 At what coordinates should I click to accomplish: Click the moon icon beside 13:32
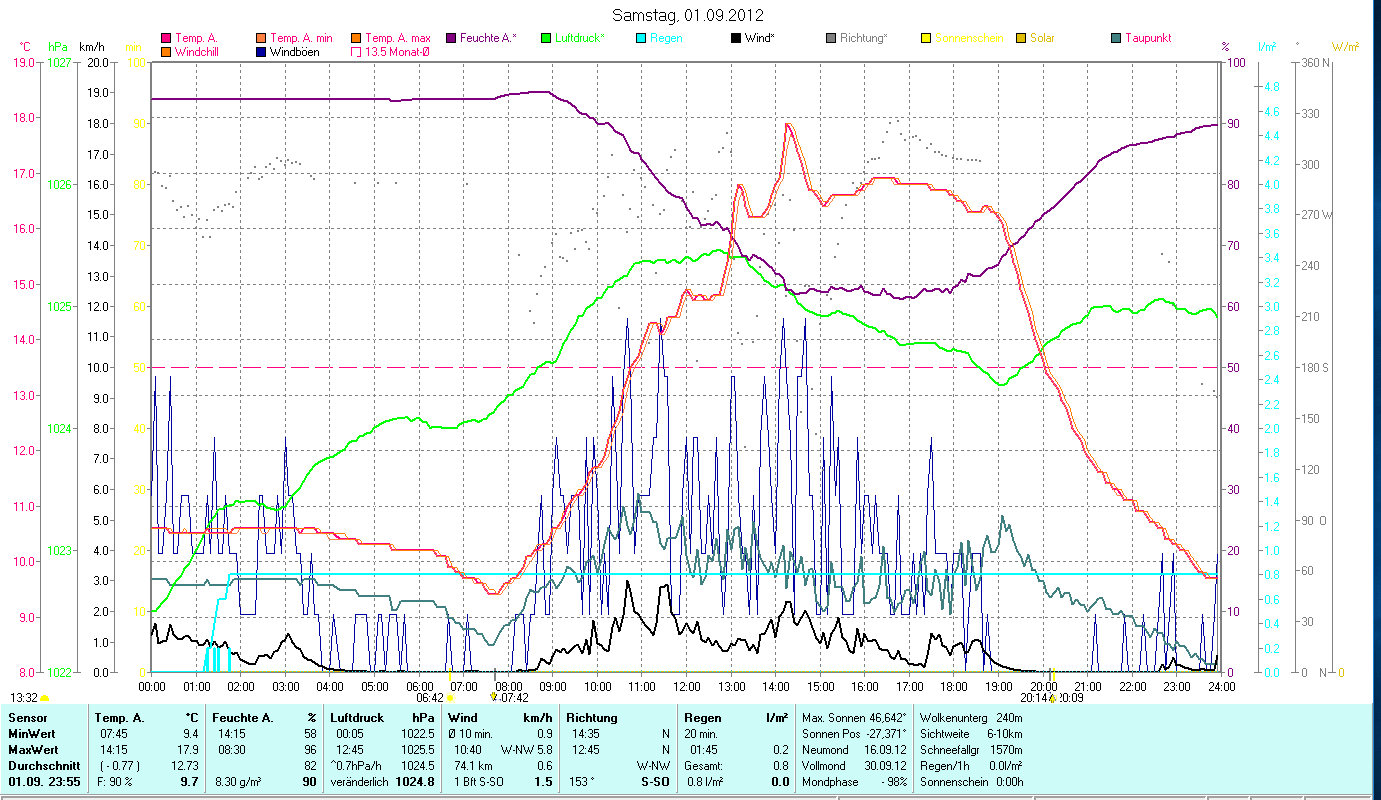click(x=45, y=697)
